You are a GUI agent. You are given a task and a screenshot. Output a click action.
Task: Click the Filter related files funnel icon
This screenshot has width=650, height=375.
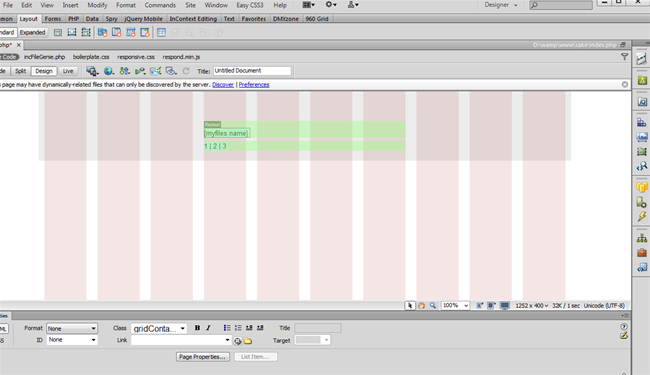(x=624, y=57)
